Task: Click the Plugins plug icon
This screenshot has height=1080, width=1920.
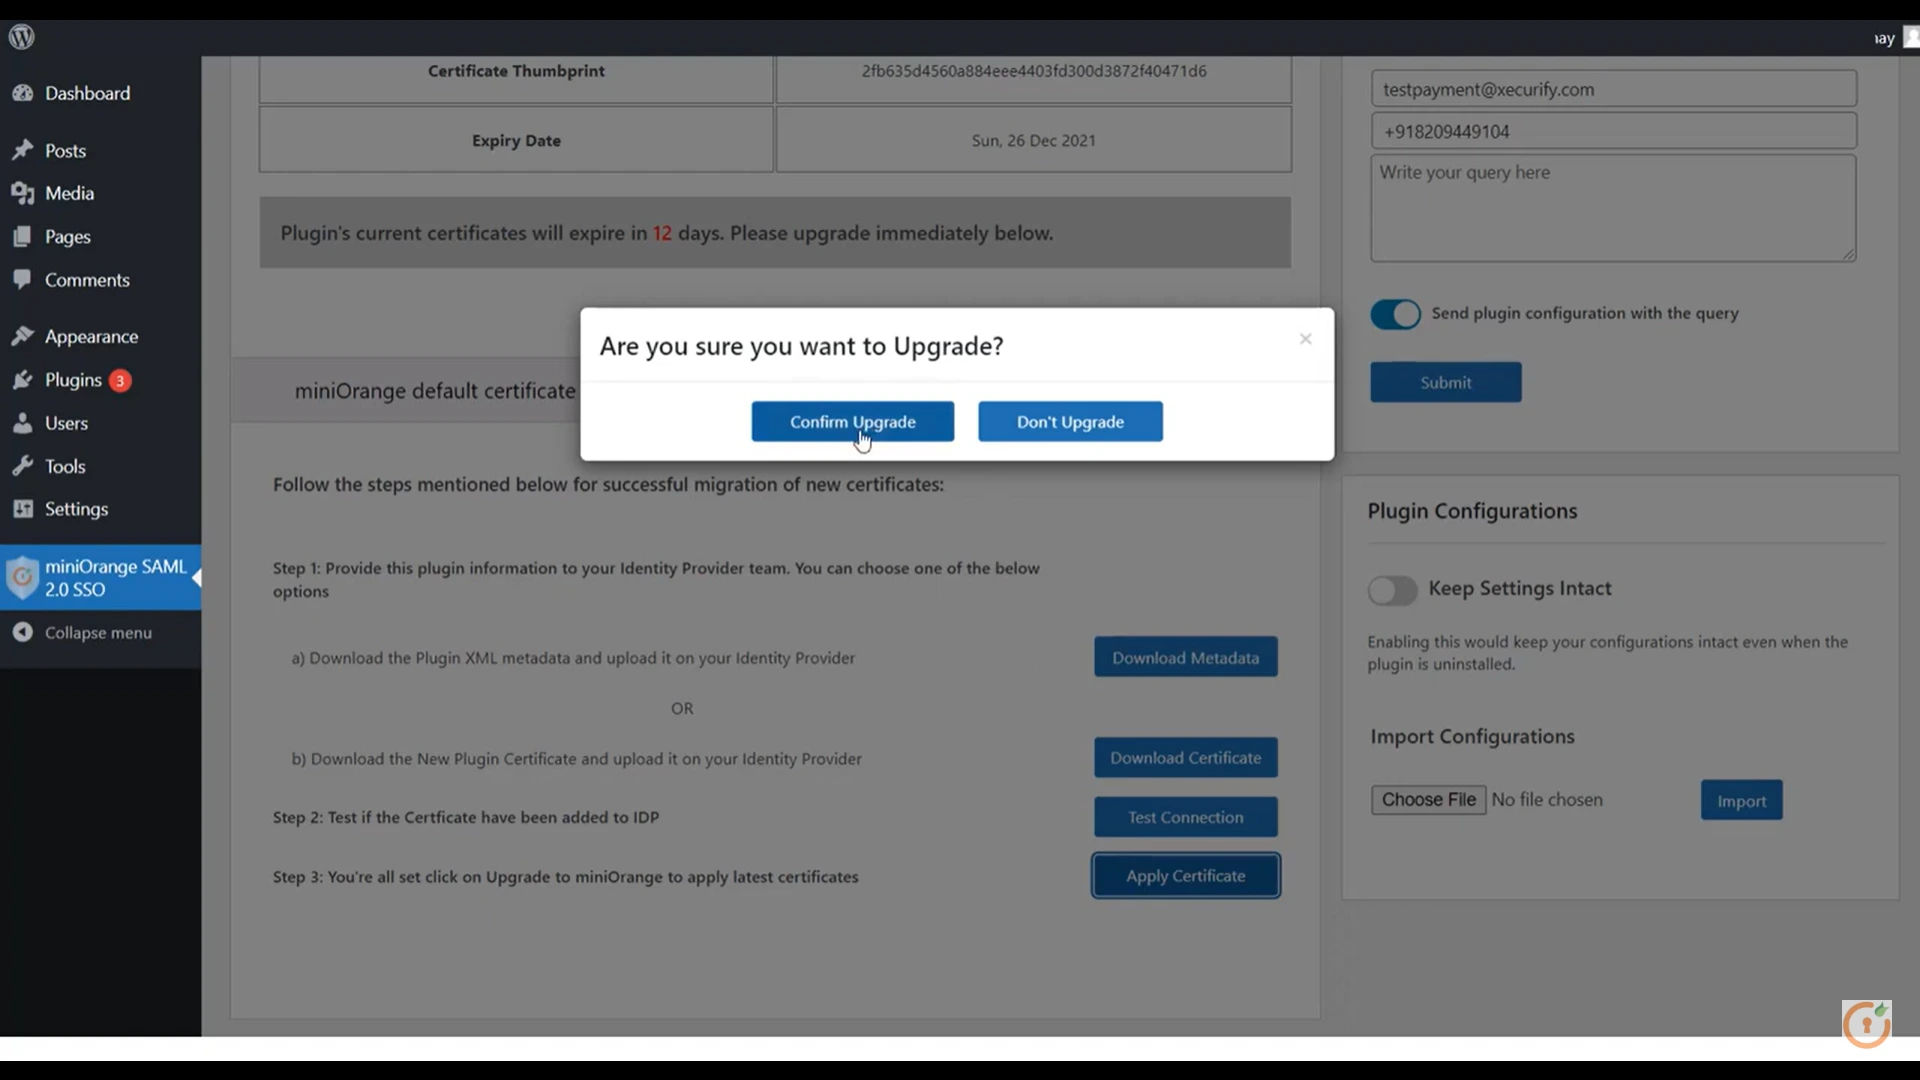Action: (x=22, y=380)
